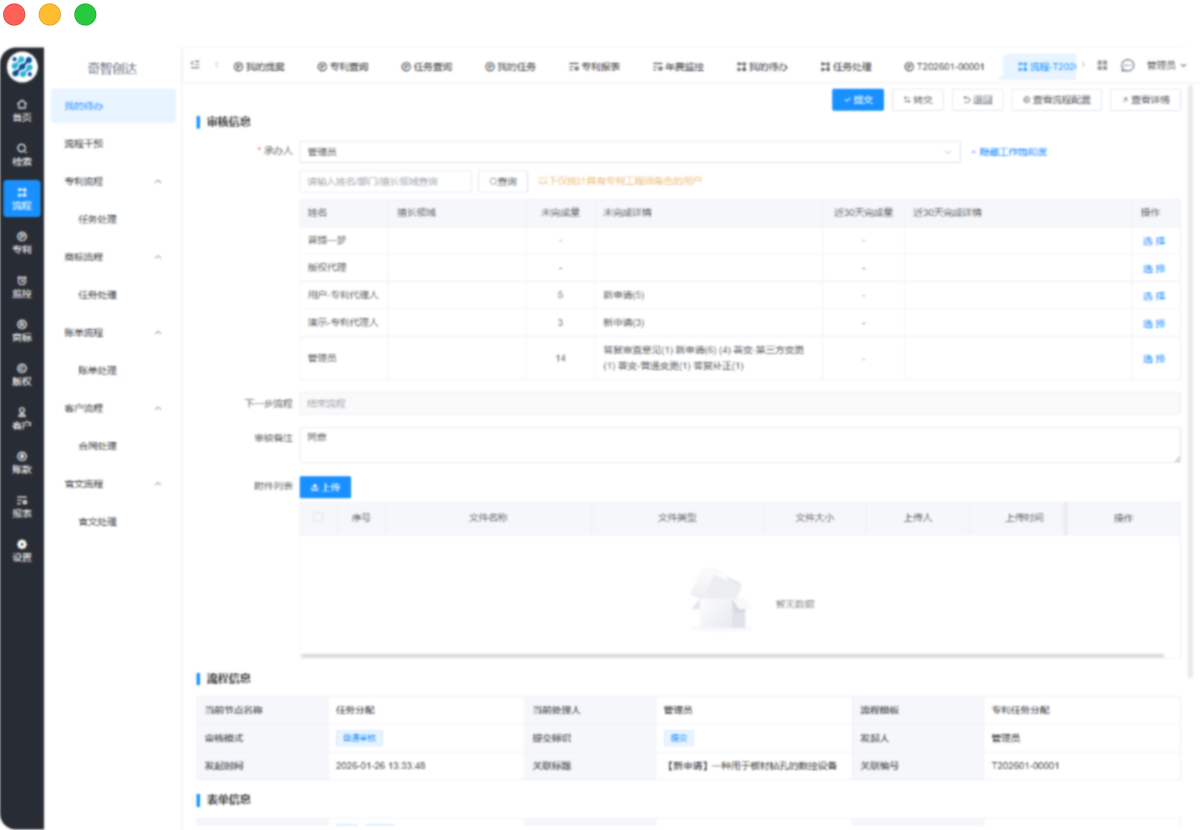
Task: Click the 检索 search icon in sidebar
Action: coord(21,154)
